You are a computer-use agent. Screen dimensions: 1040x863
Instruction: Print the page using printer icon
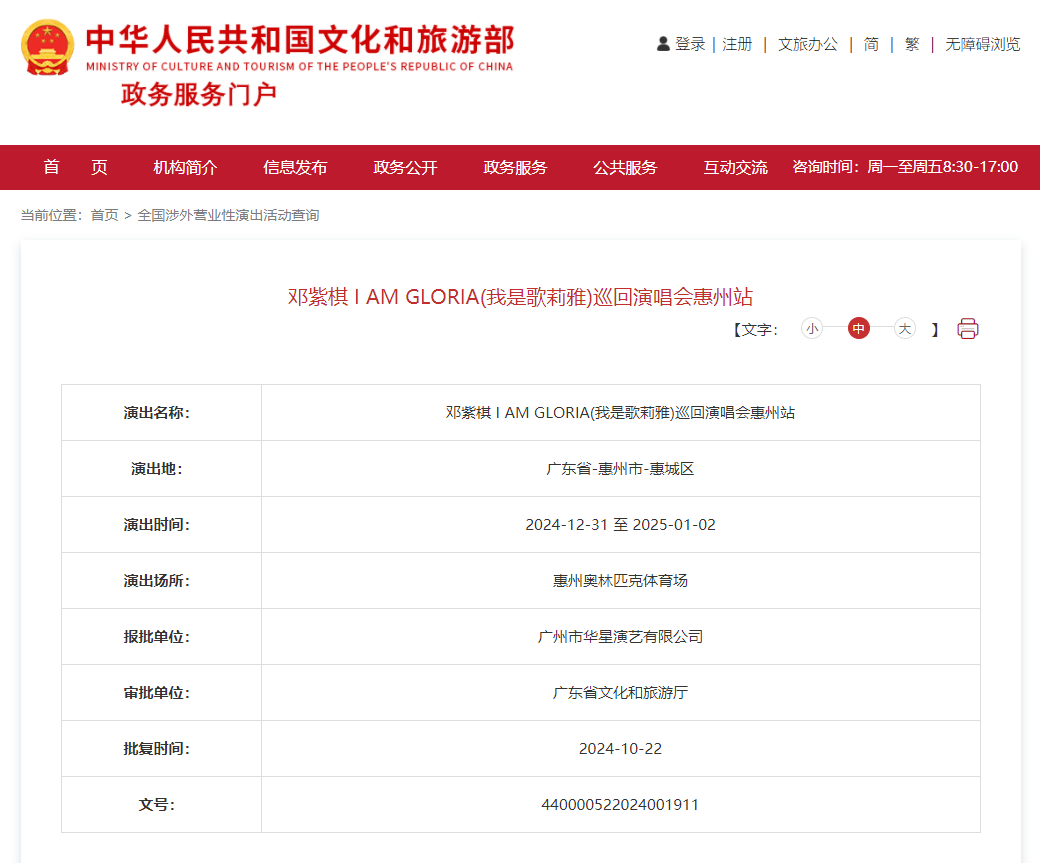tap(968, 328)
